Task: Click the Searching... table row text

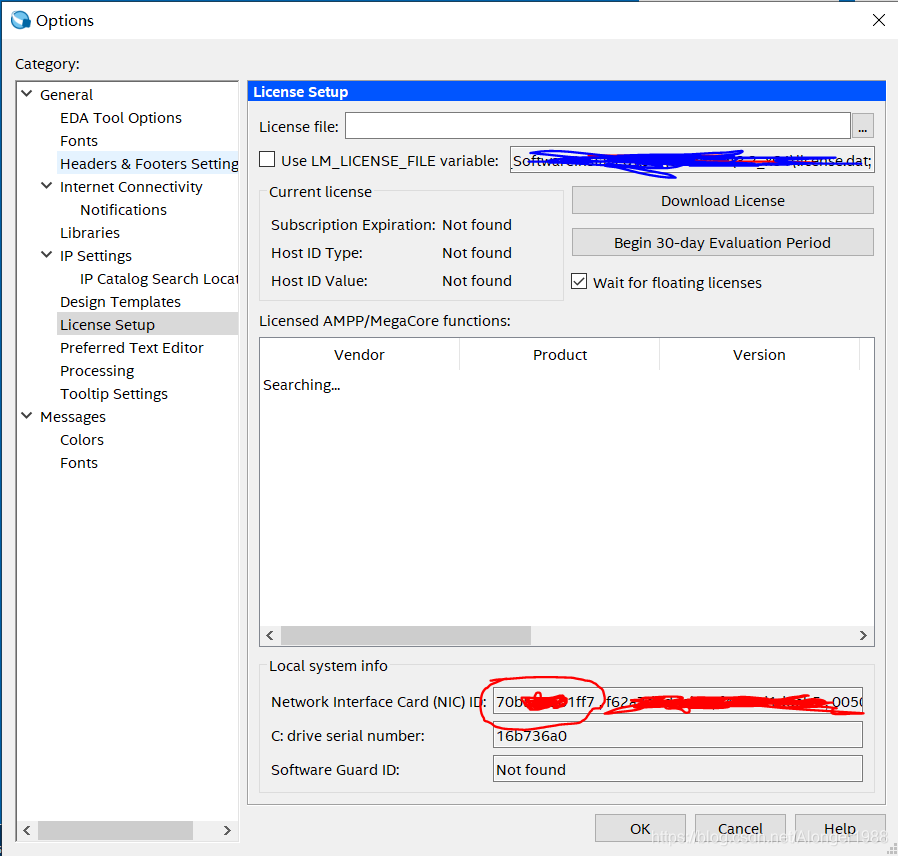Action: [301, 385]
